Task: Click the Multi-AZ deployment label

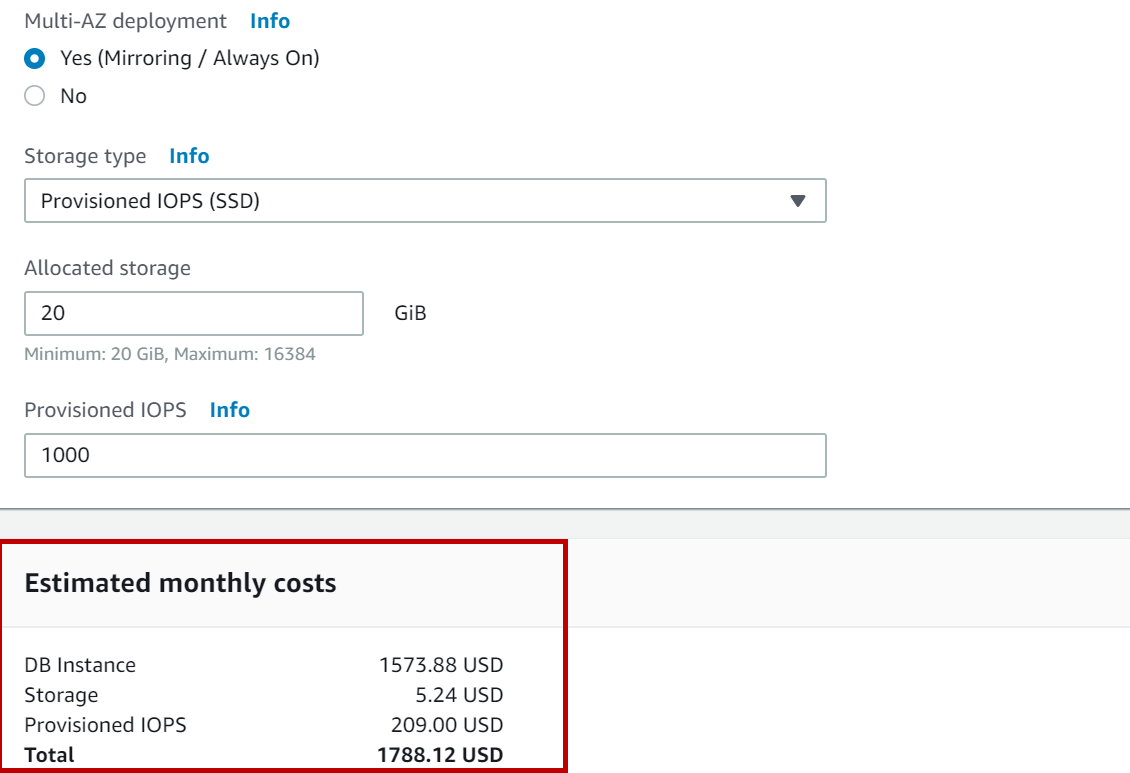Action: click(125, 20)
